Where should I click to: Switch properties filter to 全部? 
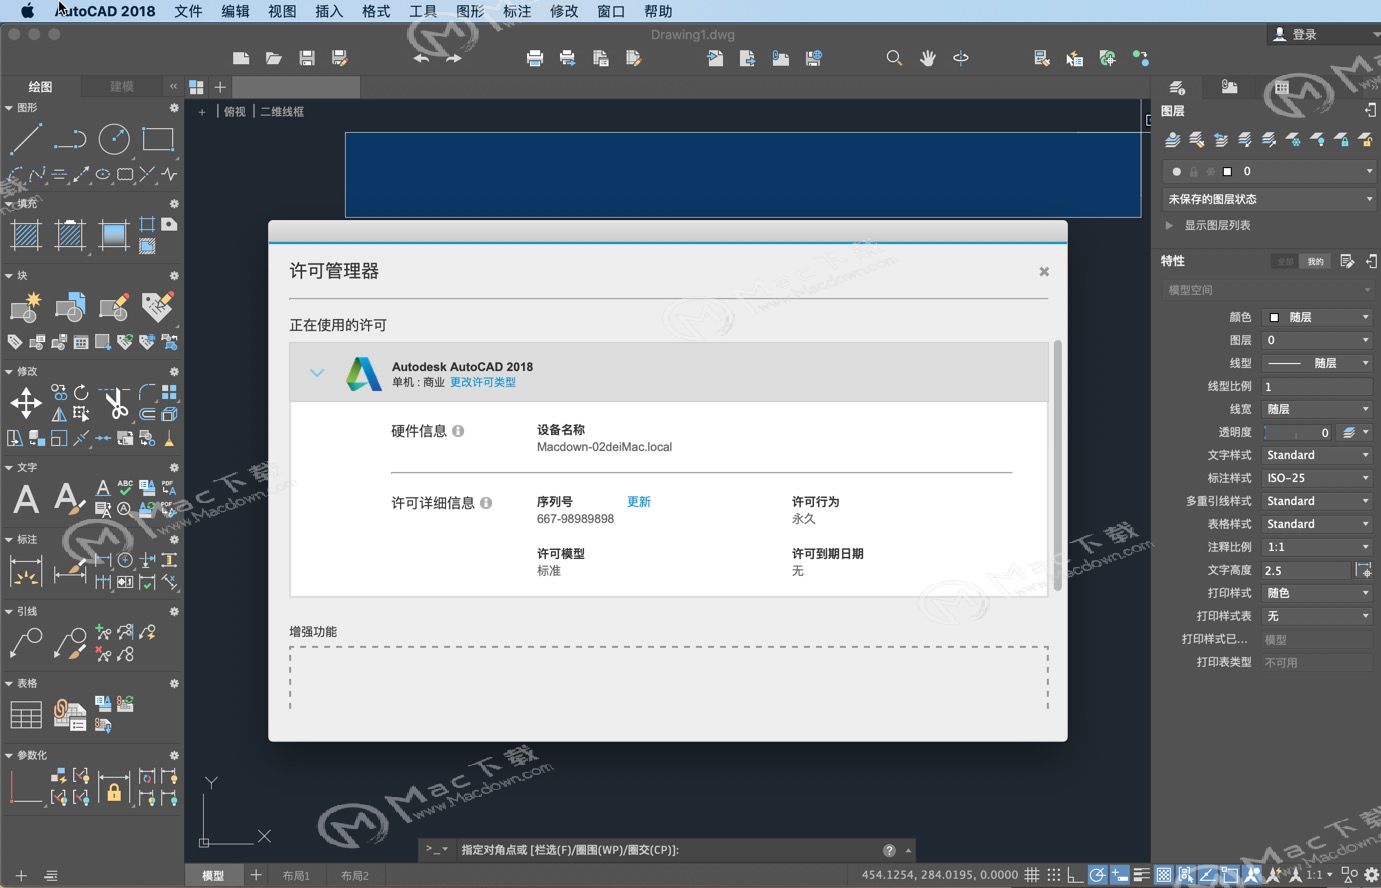tap(1285, 261)
